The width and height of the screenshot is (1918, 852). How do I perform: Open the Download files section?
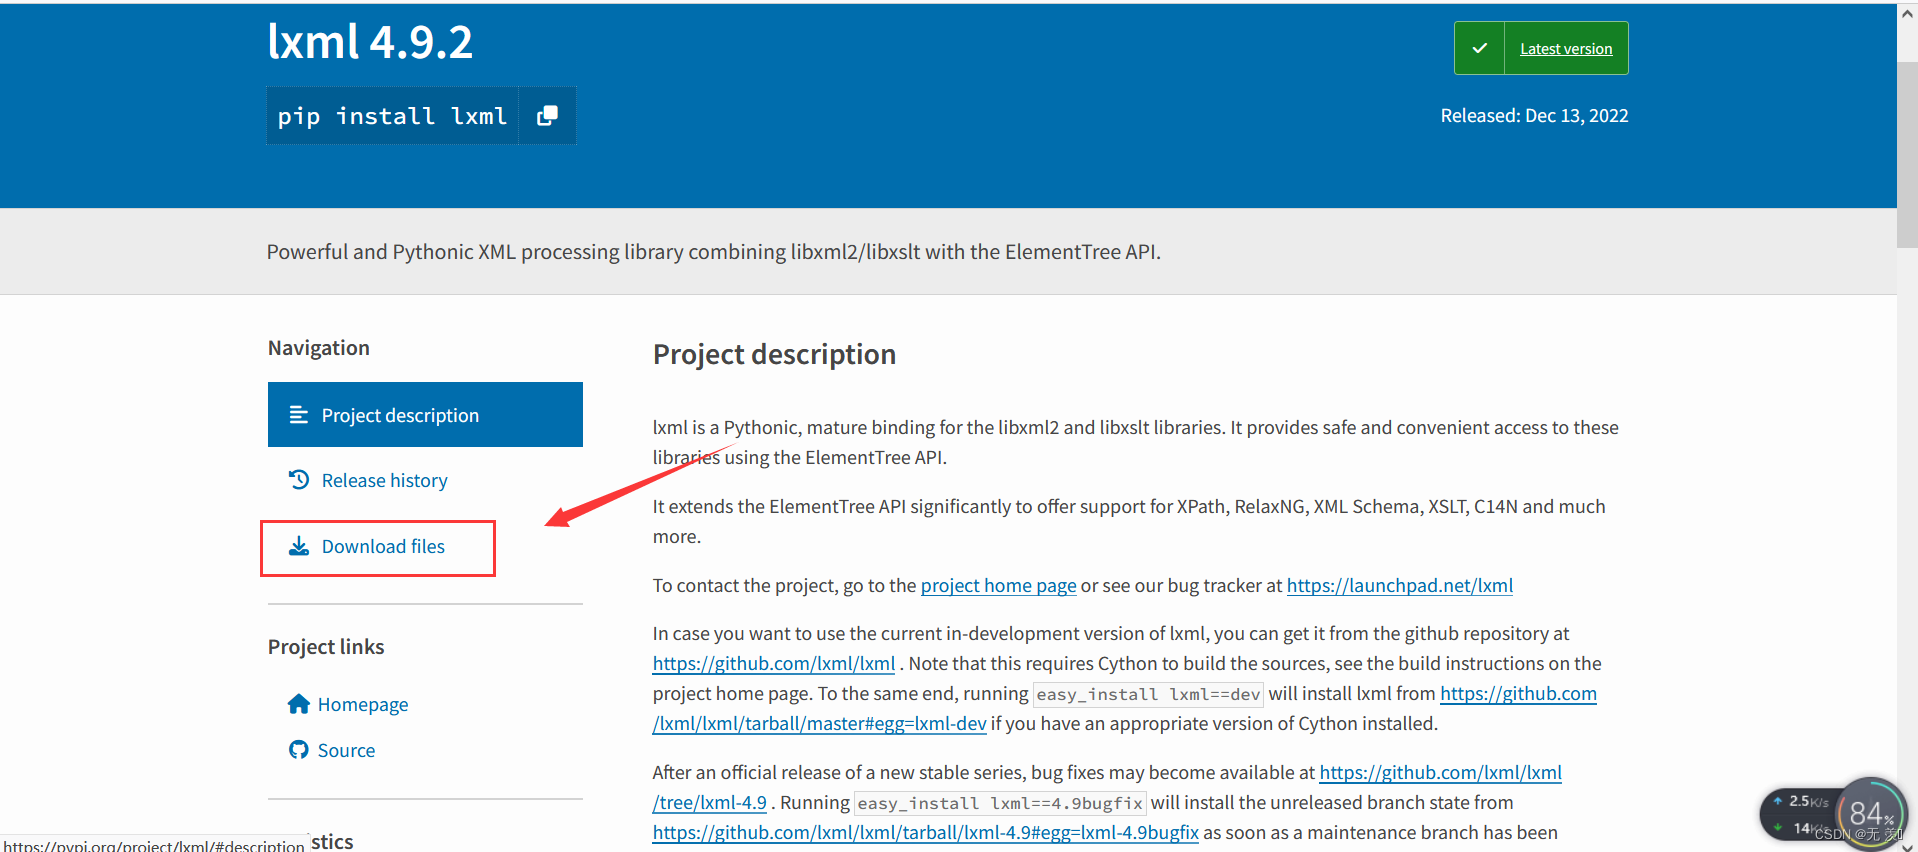point(383,547)
